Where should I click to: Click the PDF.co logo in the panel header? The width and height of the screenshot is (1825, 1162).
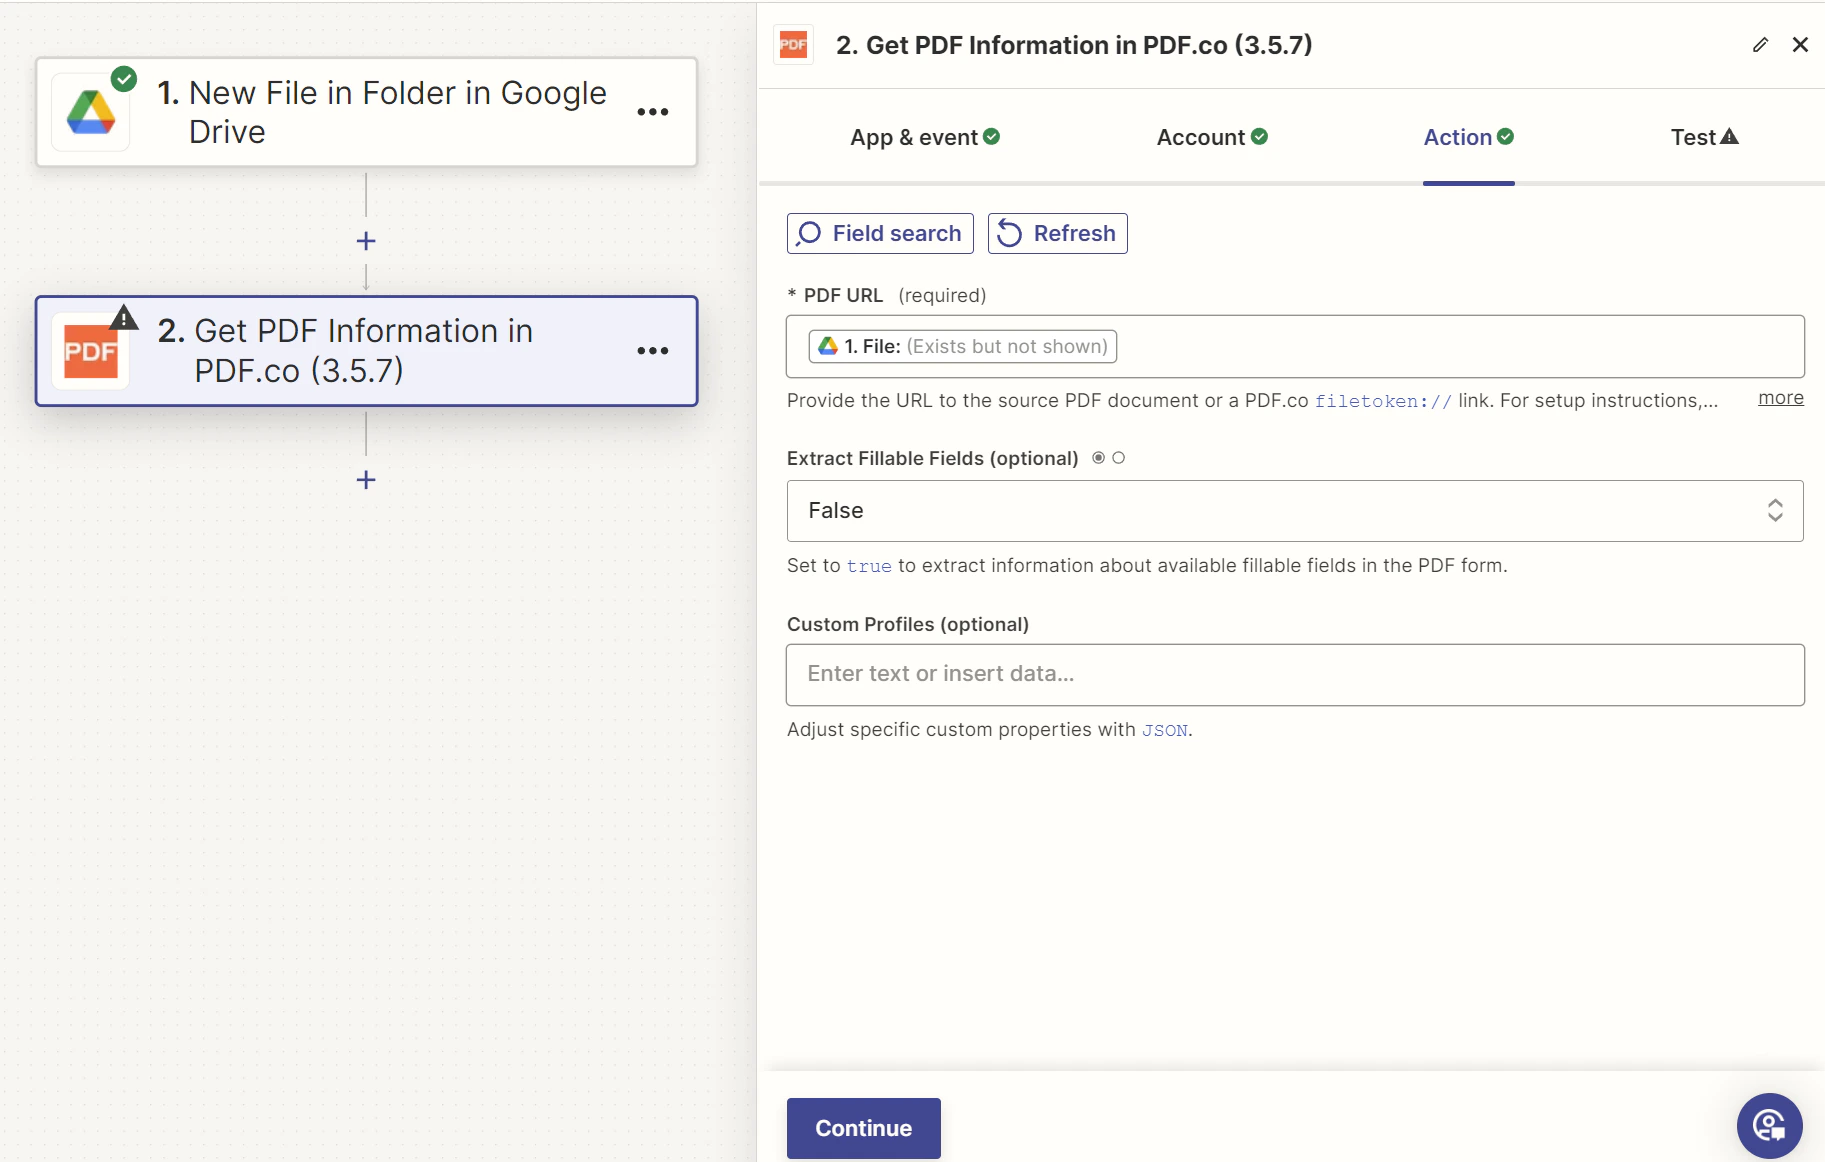click(x=794, y=45)
